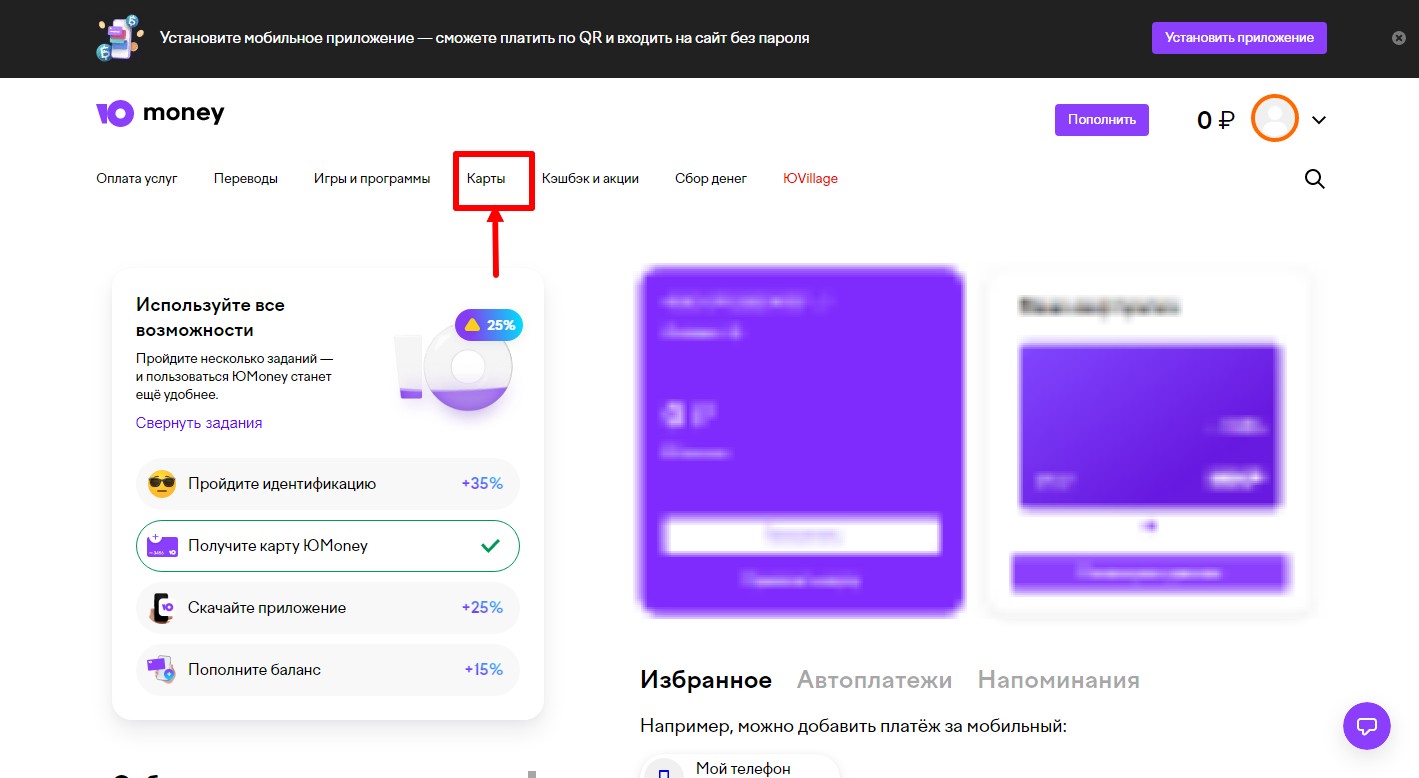
Task: Click the banner's phone promo icon
Action: click(121, 38)
